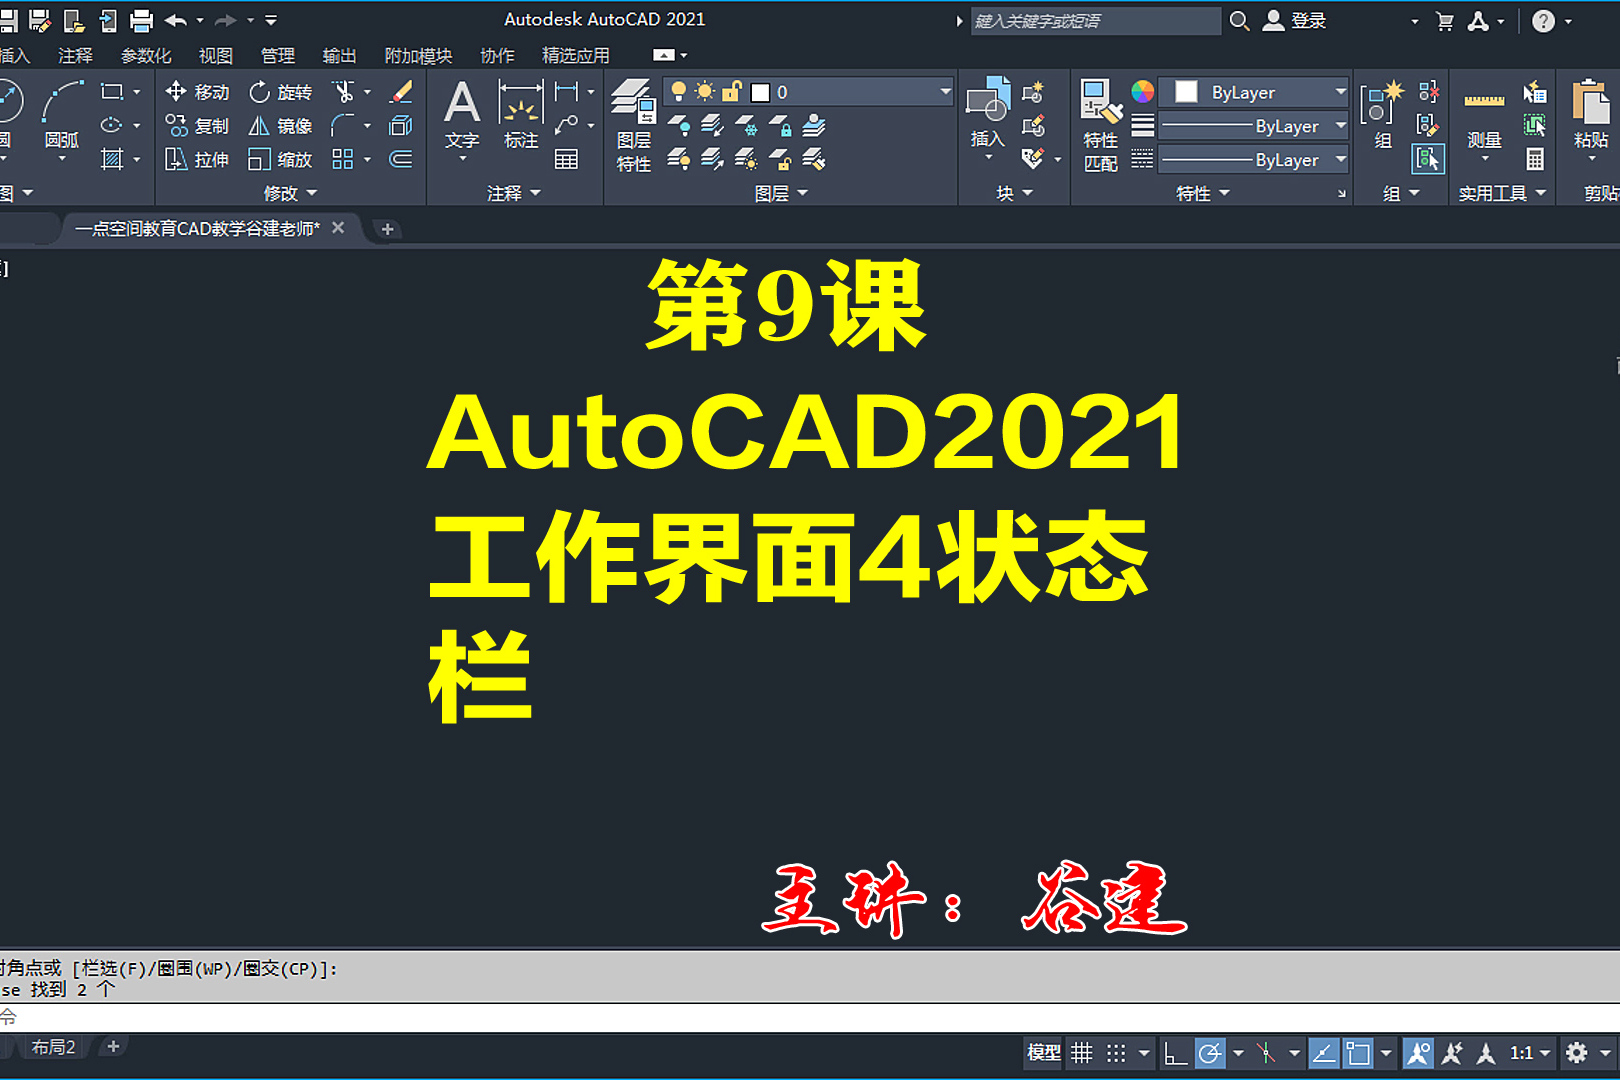The width and height of the screenshot is (1620, 1080).
Task: Toggle ortho mode in the status bar
Action: click(x=1176, y=1052)
